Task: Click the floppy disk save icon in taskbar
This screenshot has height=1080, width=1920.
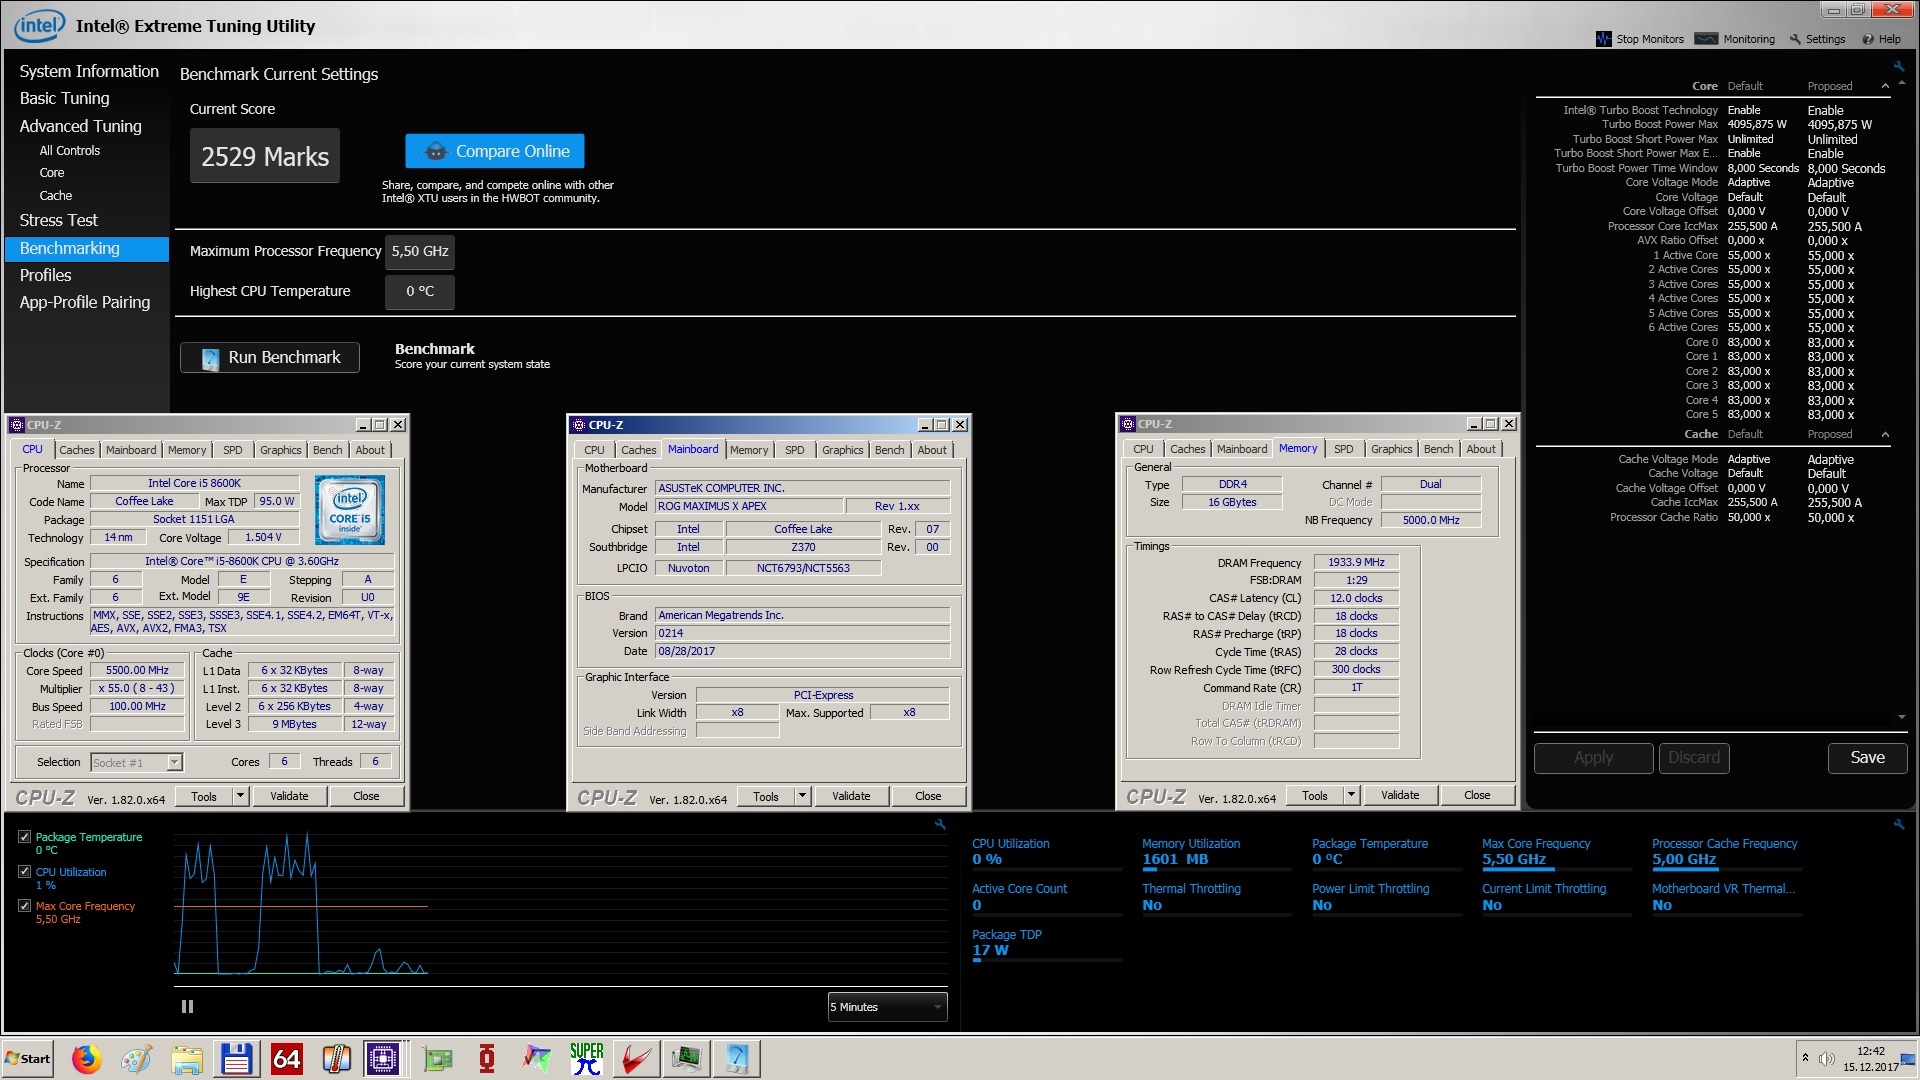Action: (236, 1058)
